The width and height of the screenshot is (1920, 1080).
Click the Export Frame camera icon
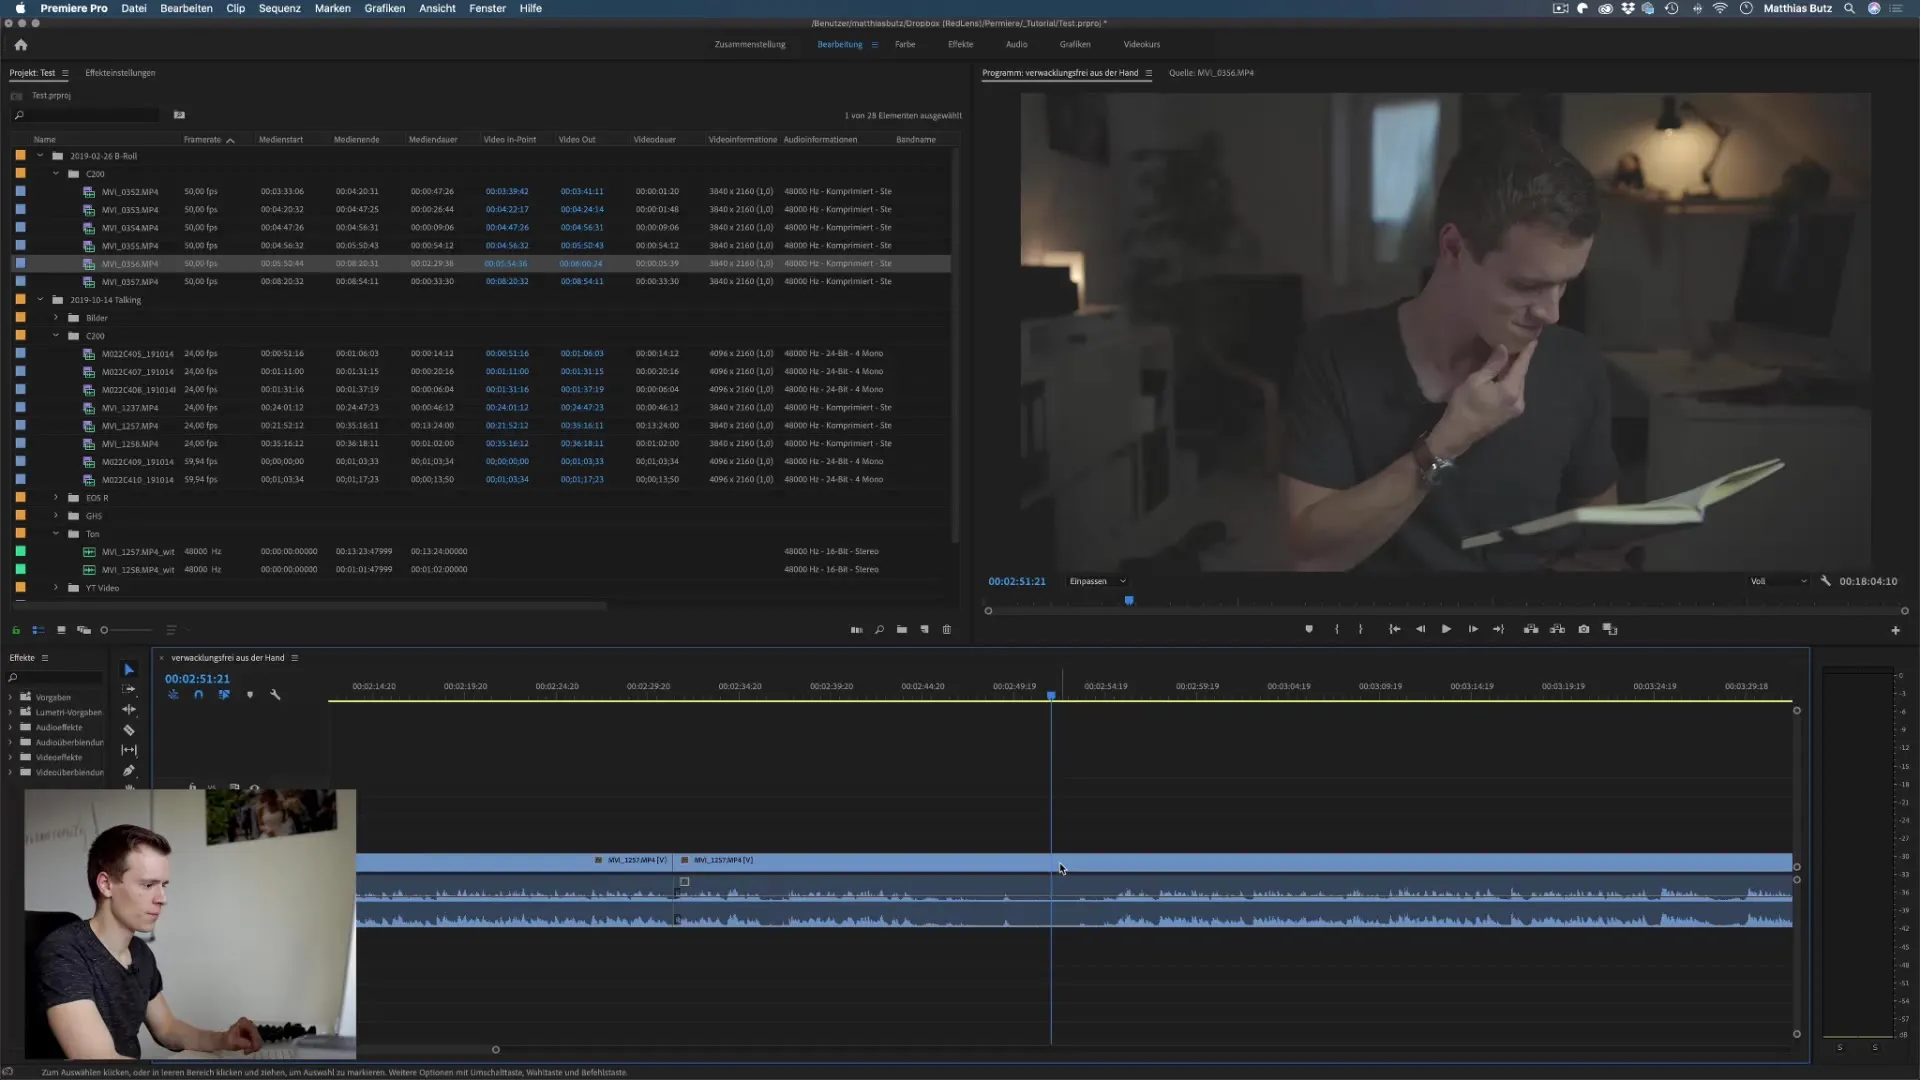click(x=1584, y=630)
